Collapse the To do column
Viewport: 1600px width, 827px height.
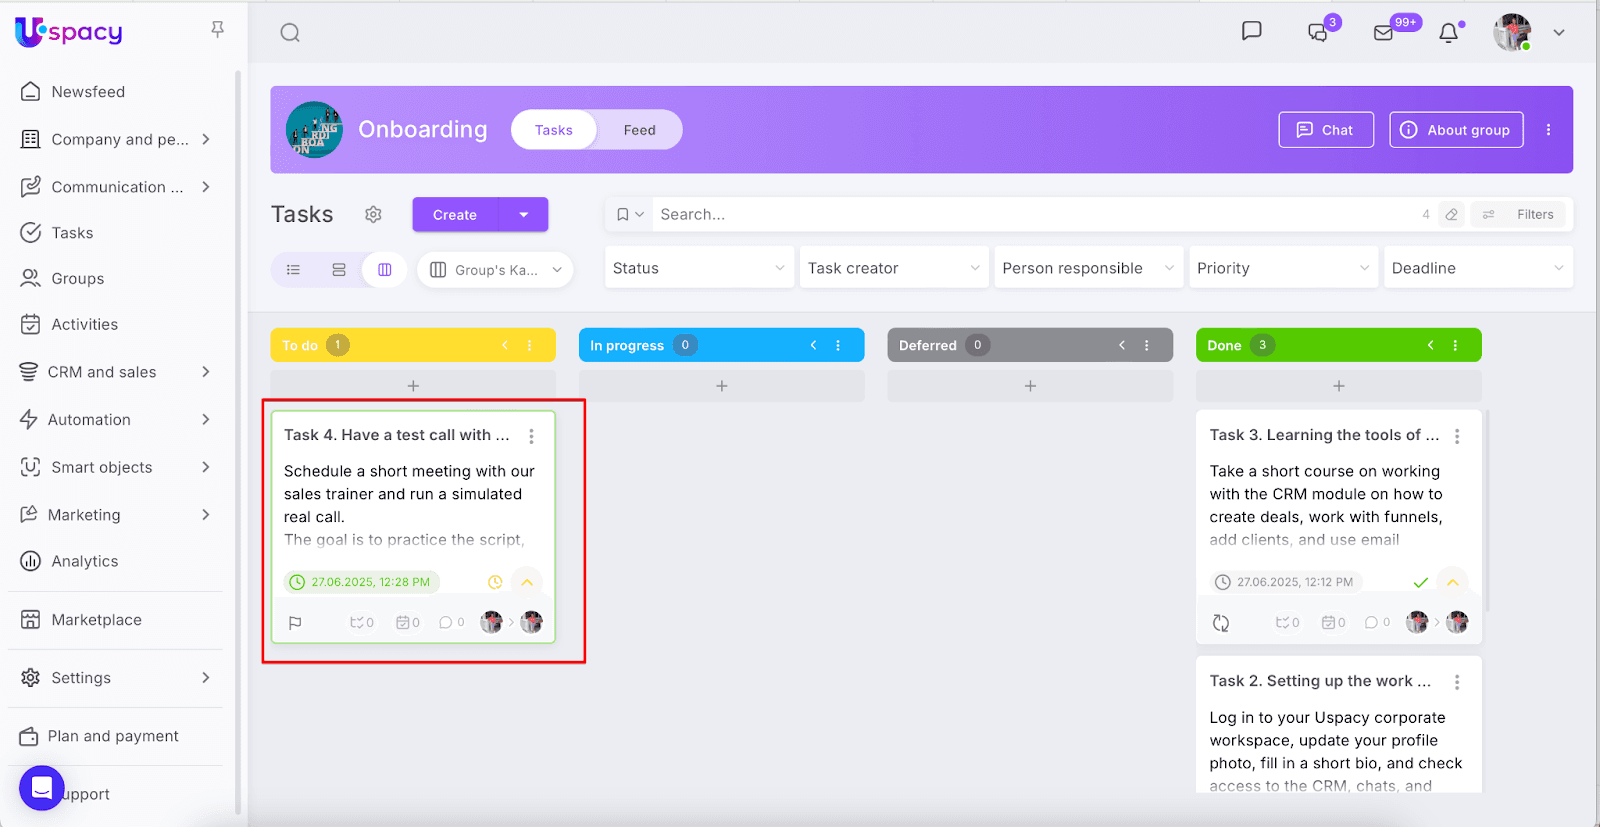505,345
